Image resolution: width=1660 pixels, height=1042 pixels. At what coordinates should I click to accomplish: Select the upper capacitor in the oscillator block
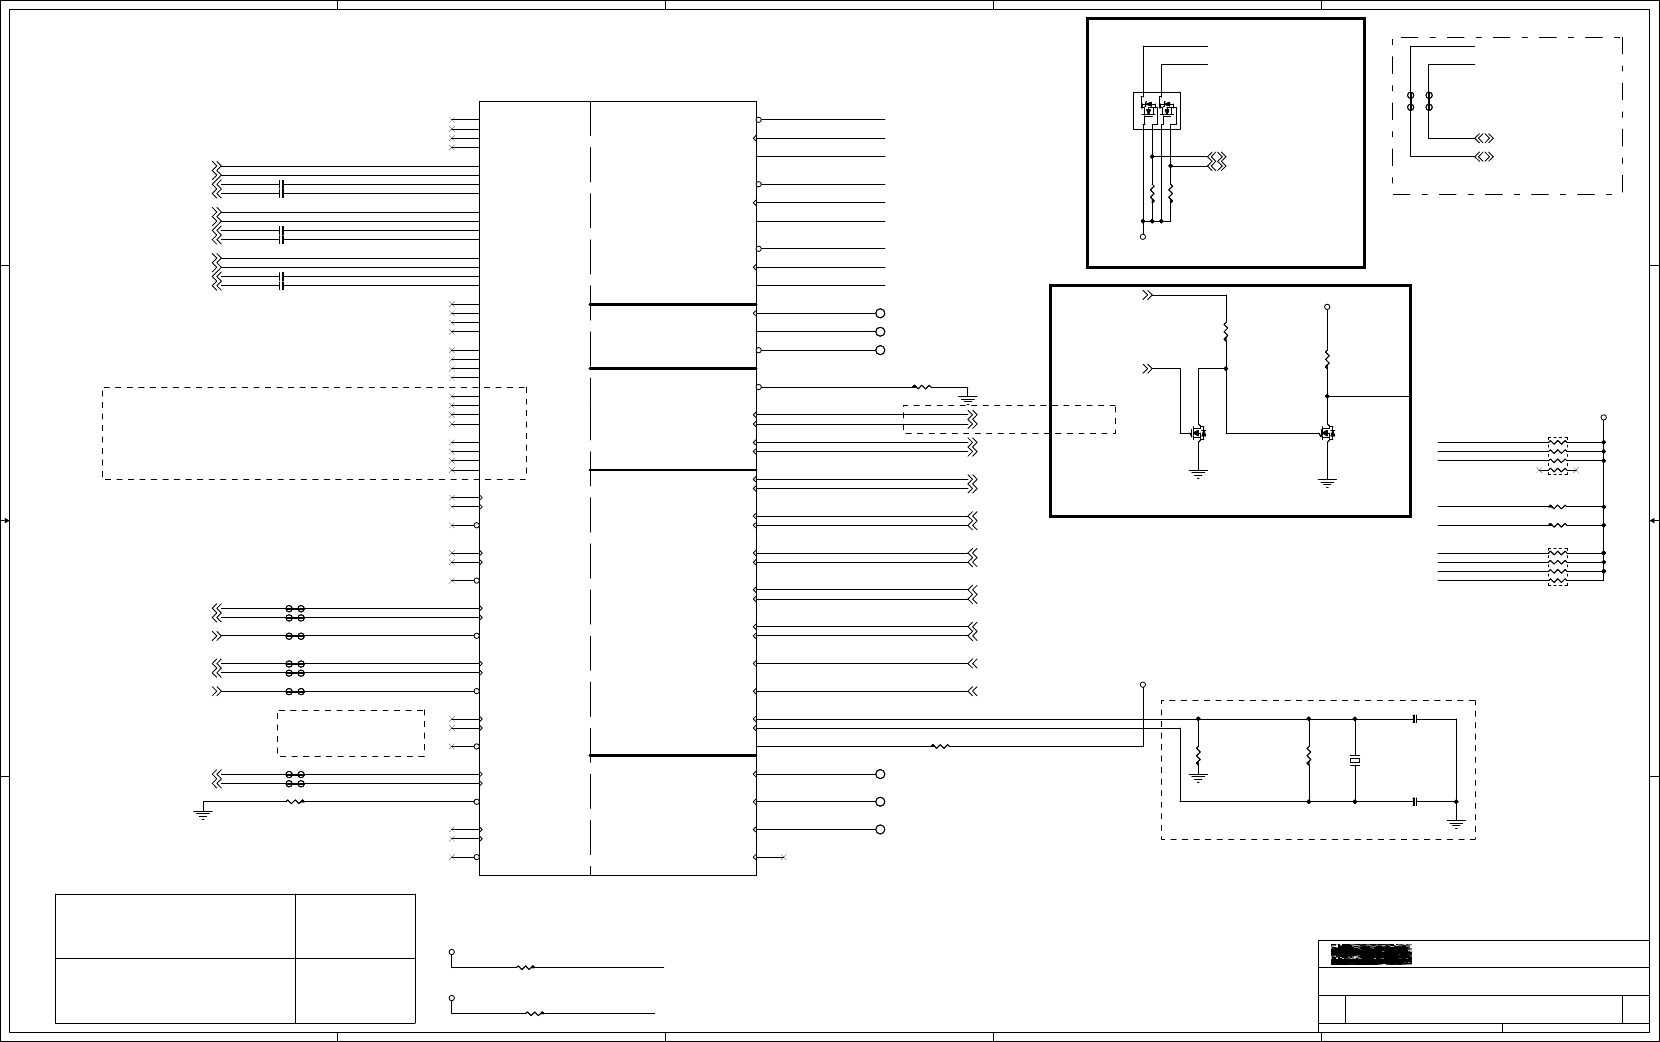pos(1415,719)
